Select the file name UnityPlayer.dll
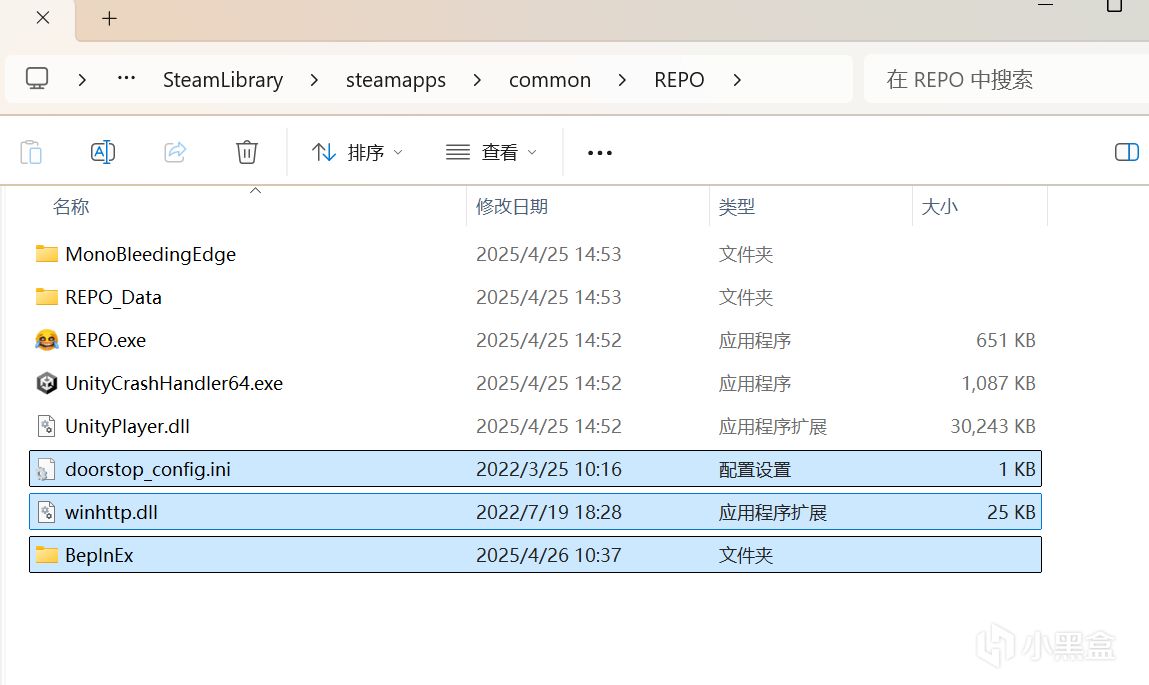This screenshot has width=1149, height=685. (x=128, y=426)
